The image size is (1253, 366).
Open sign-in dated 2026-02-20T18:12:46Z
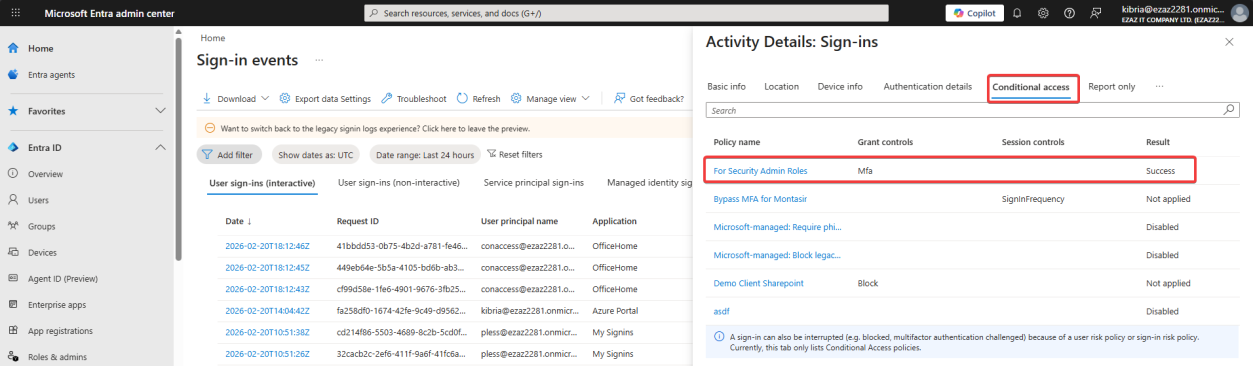point(267,245)
